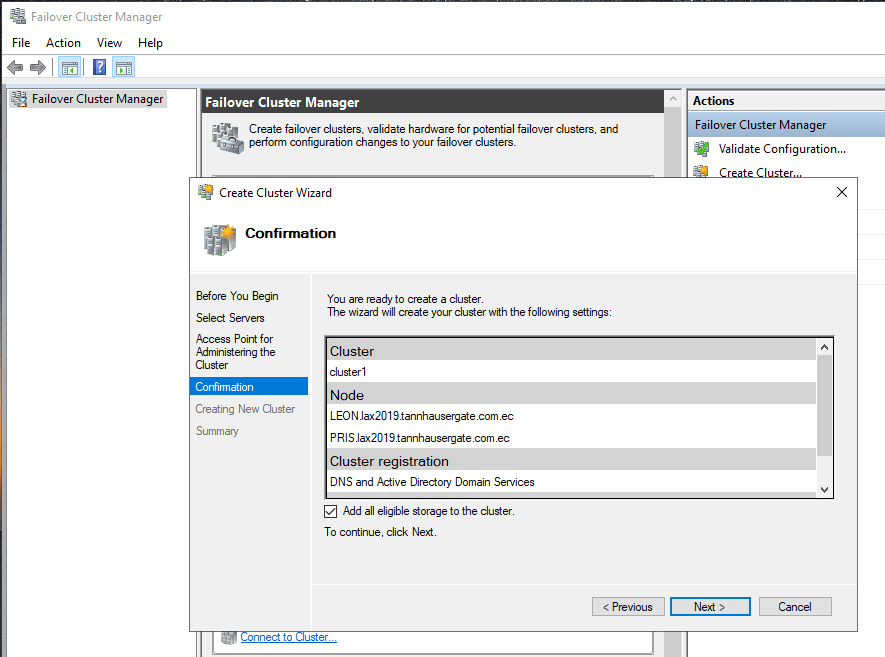This screenshot has height=657, width=885.
Task: Select the Failover Cluster Manager tree node
Action: point(97,99)
